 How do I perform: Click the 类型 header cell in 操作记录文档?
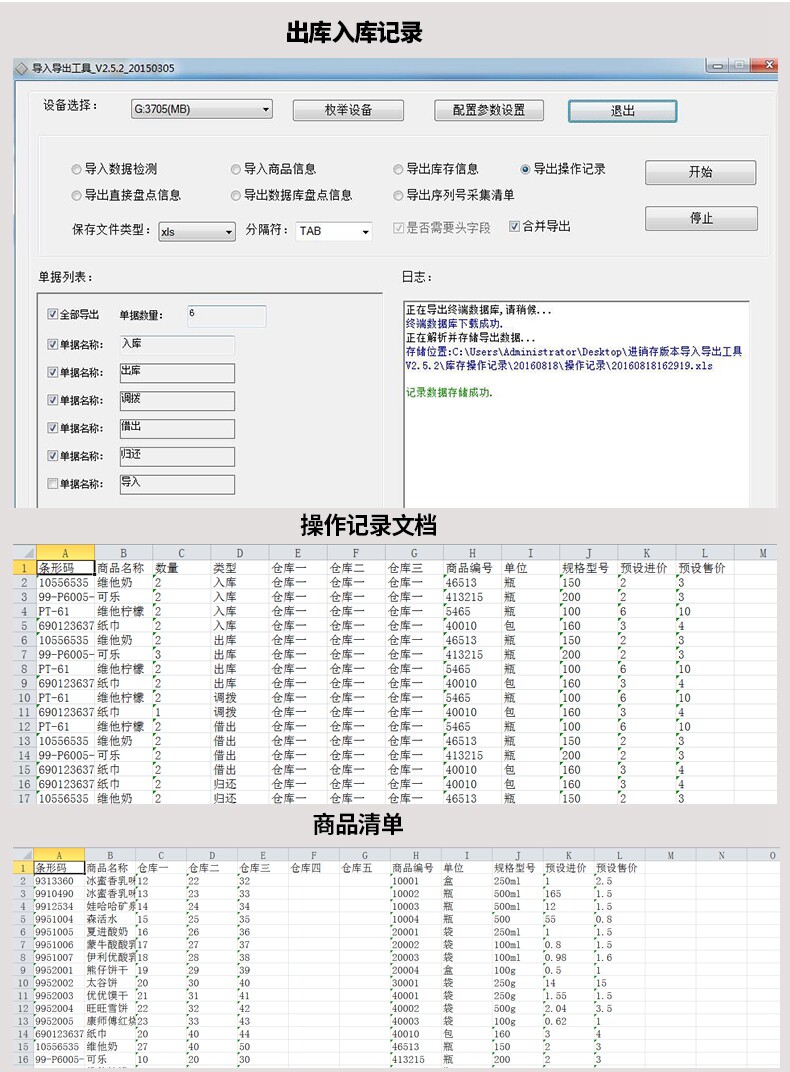239,567
